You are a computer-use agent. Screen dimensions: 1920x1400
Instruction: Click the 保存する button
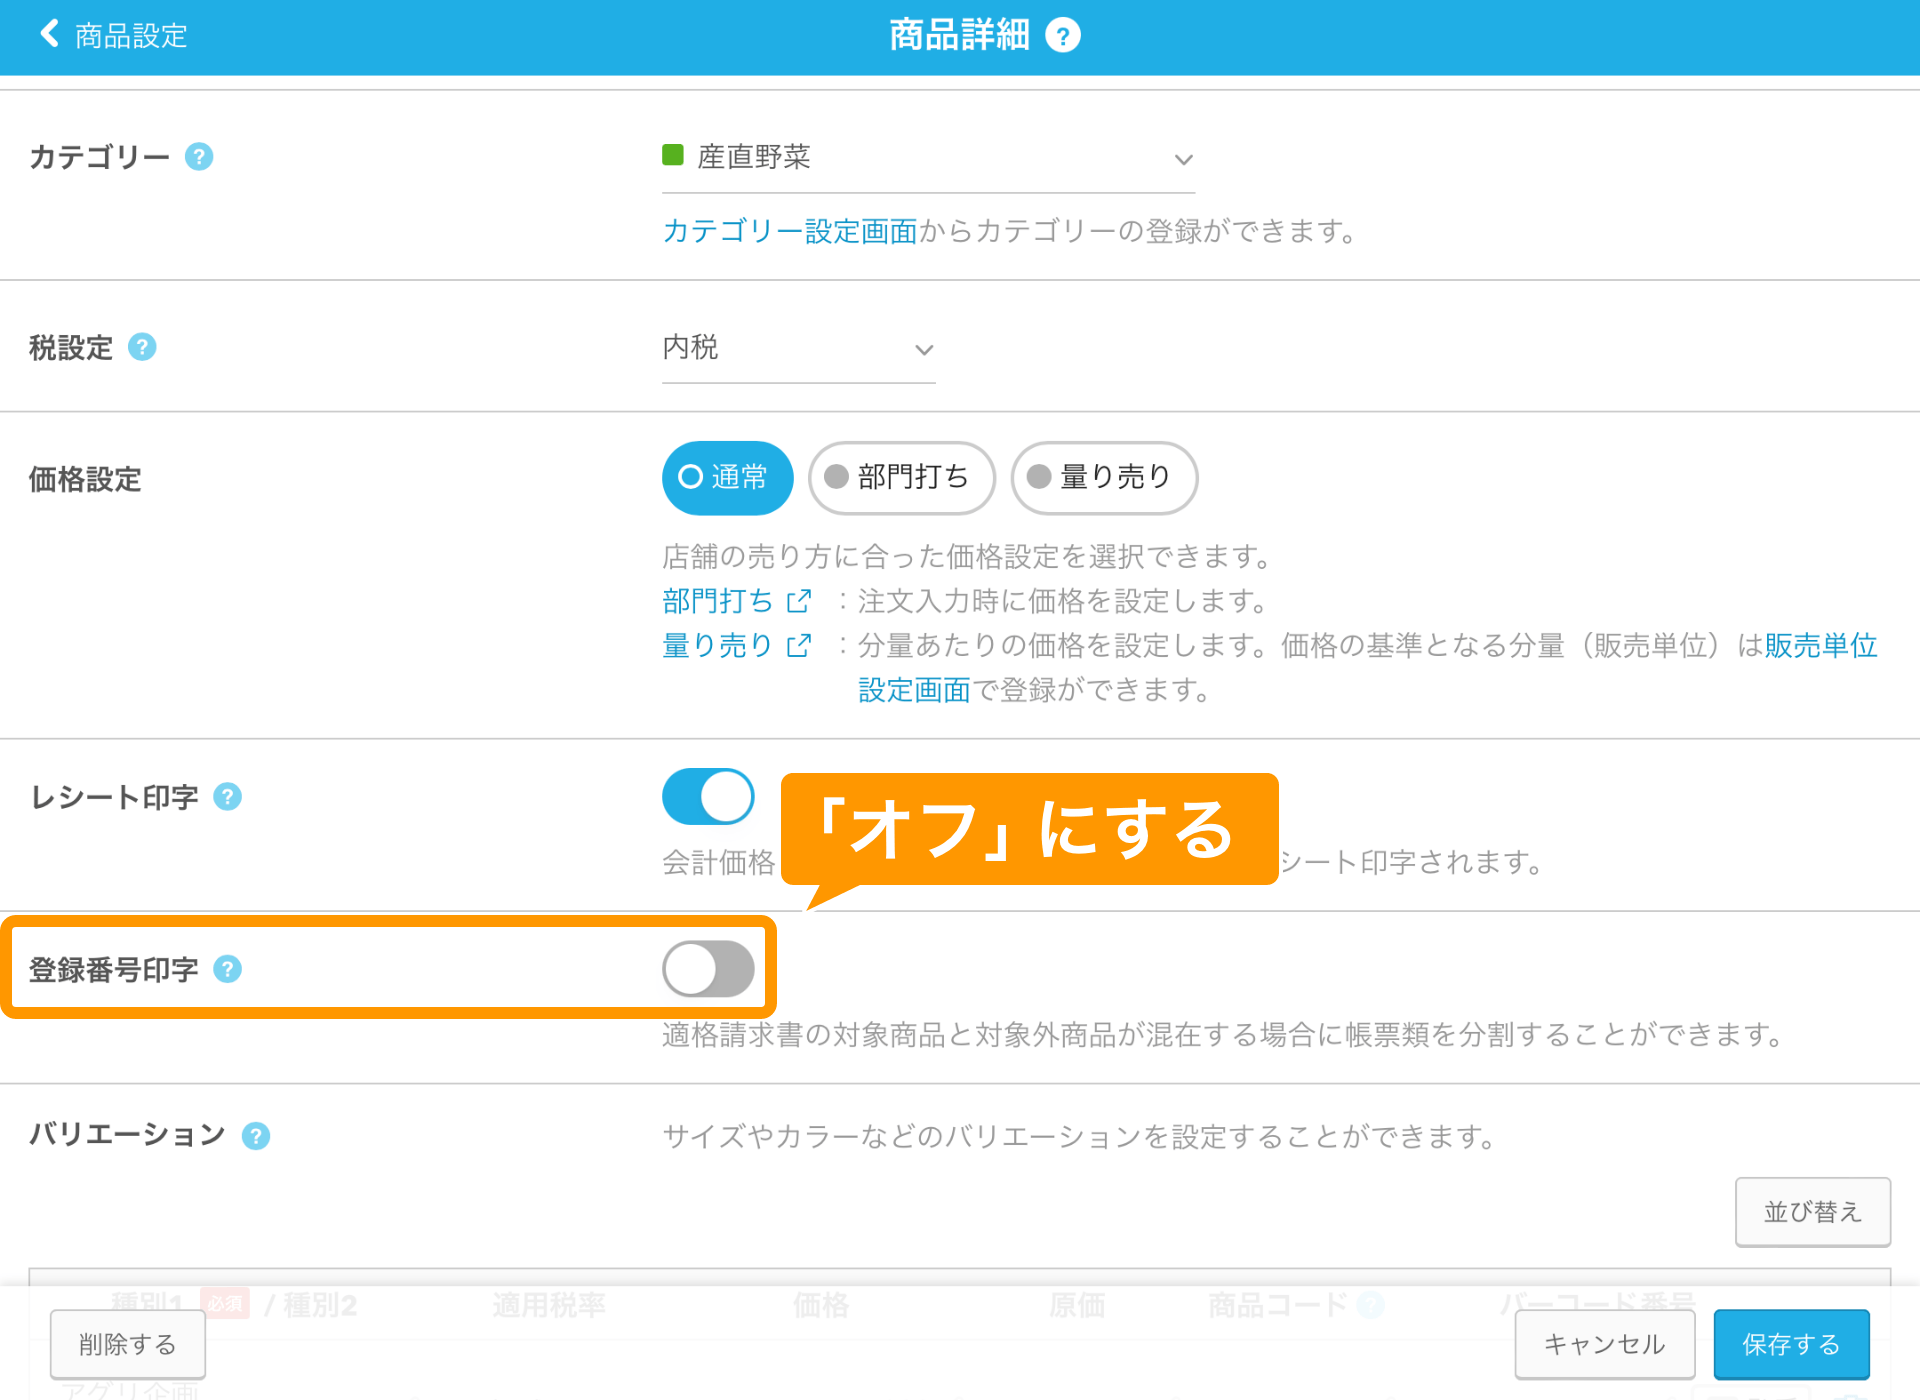click(1791, 1344)
